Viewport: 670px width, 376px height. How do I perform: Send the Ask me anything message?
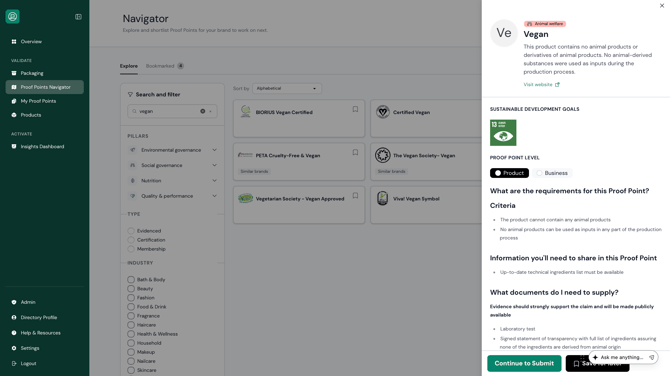point(652,357)
